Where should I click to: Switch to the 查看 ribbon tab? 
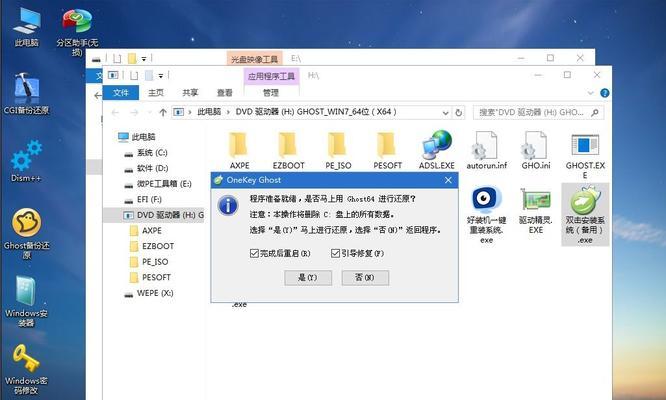pos(225,93)
